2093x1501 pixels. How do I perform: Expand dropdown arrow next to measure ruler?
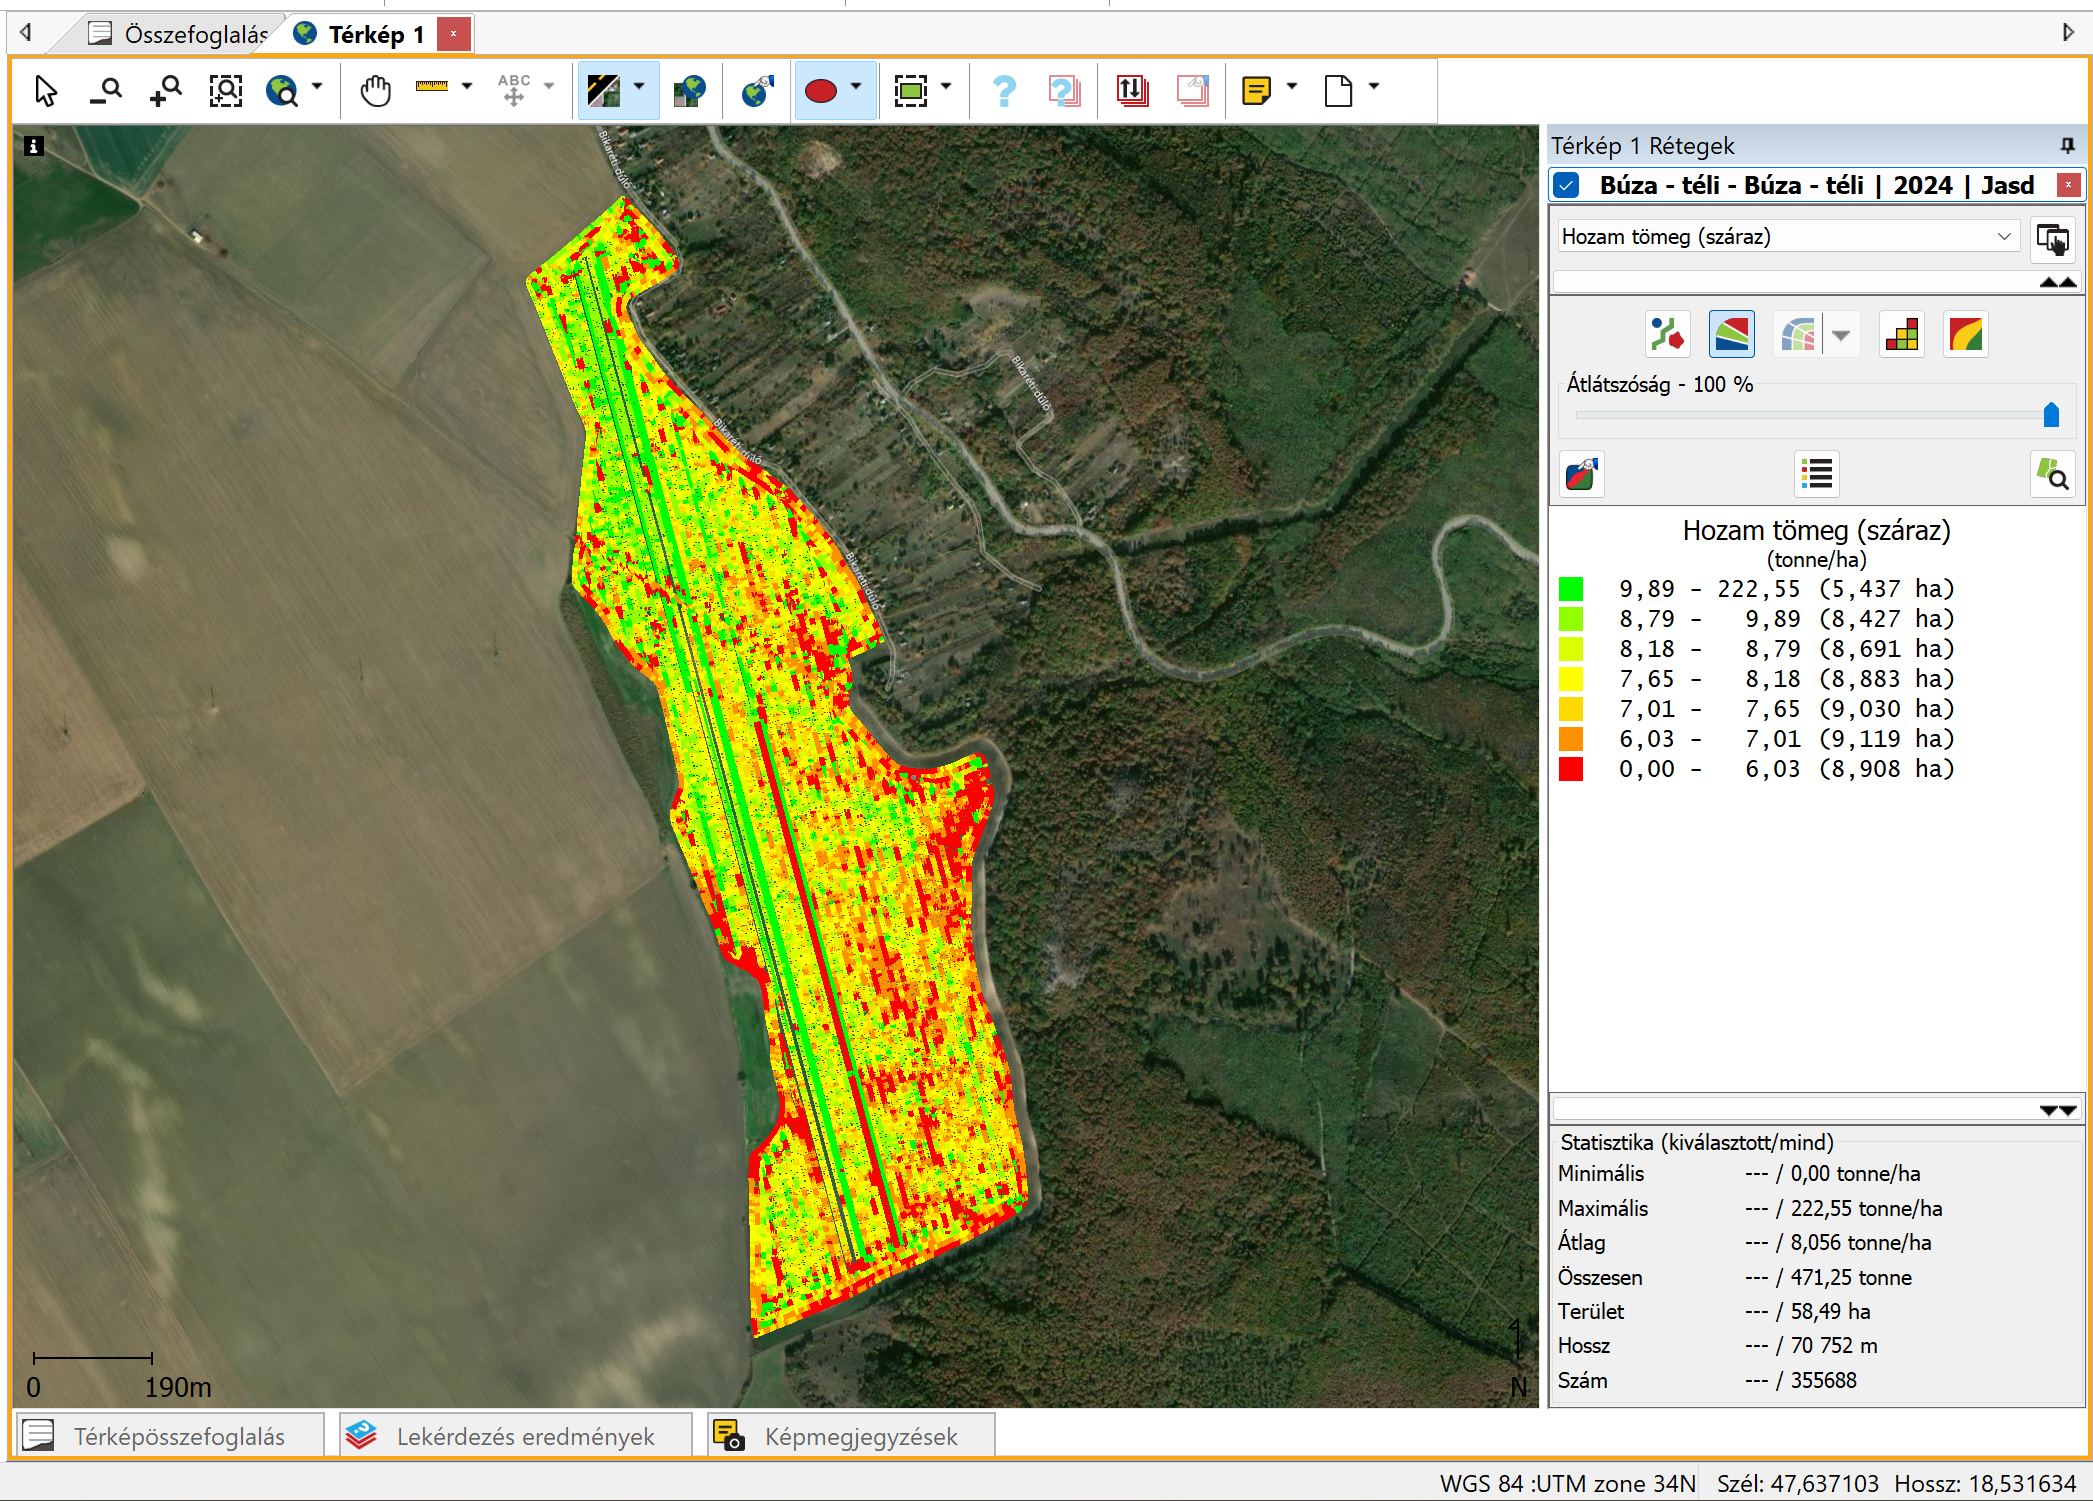pyautogui.click(x=467, y=87)
